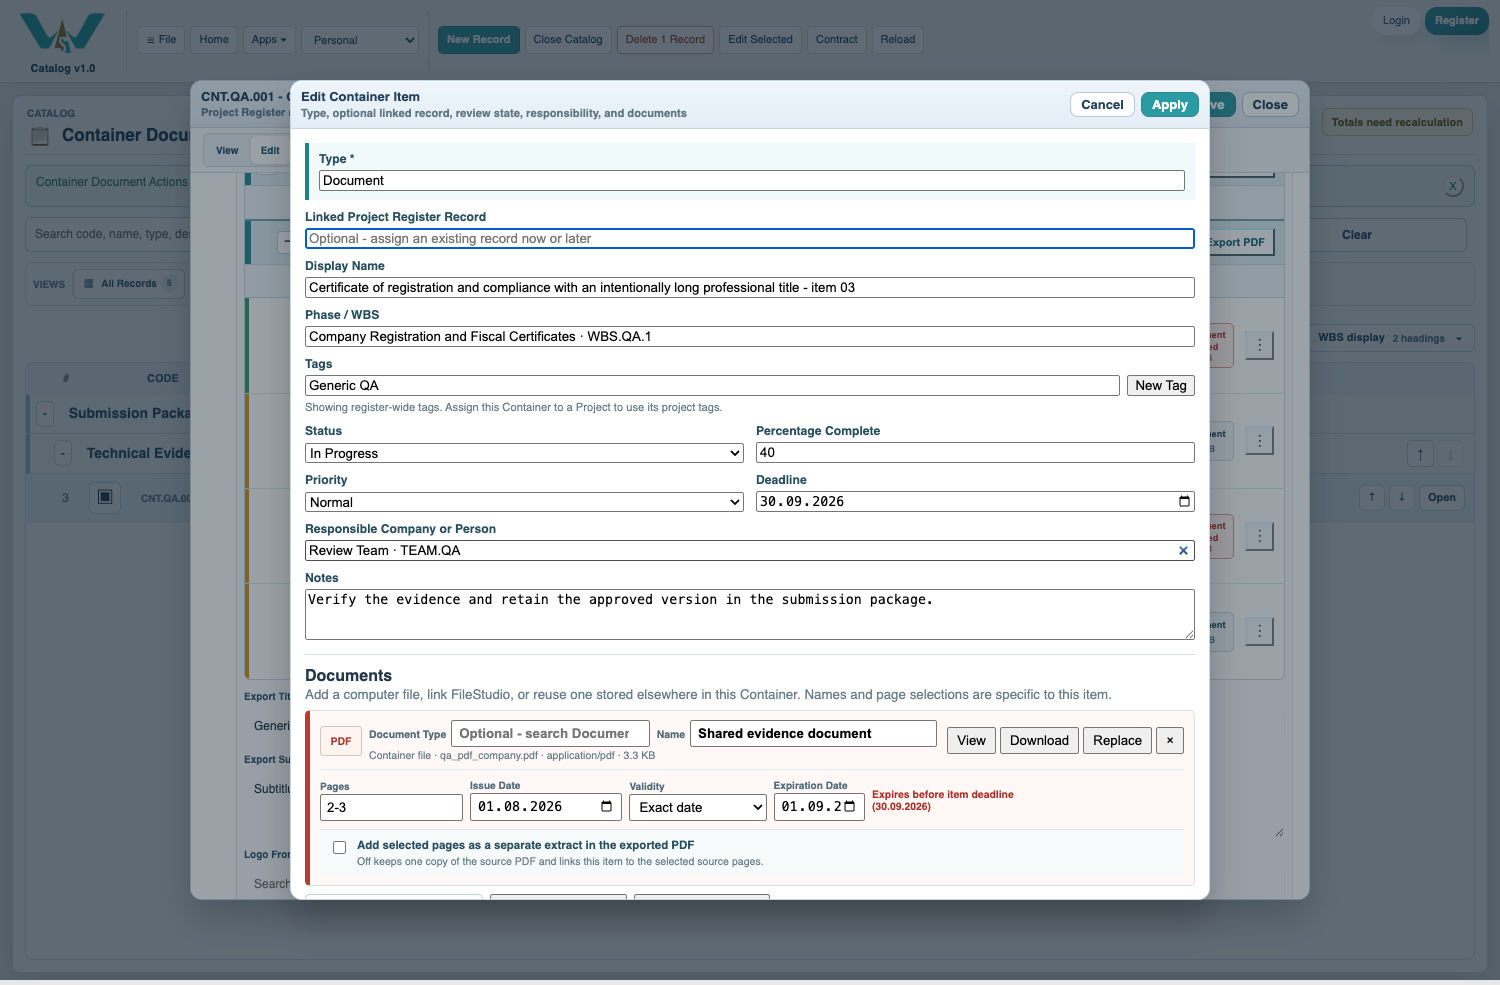1500x985 pixels.
Task: Click the Type field containing Document
Action: pyautogui.click(x=751, y=181)
